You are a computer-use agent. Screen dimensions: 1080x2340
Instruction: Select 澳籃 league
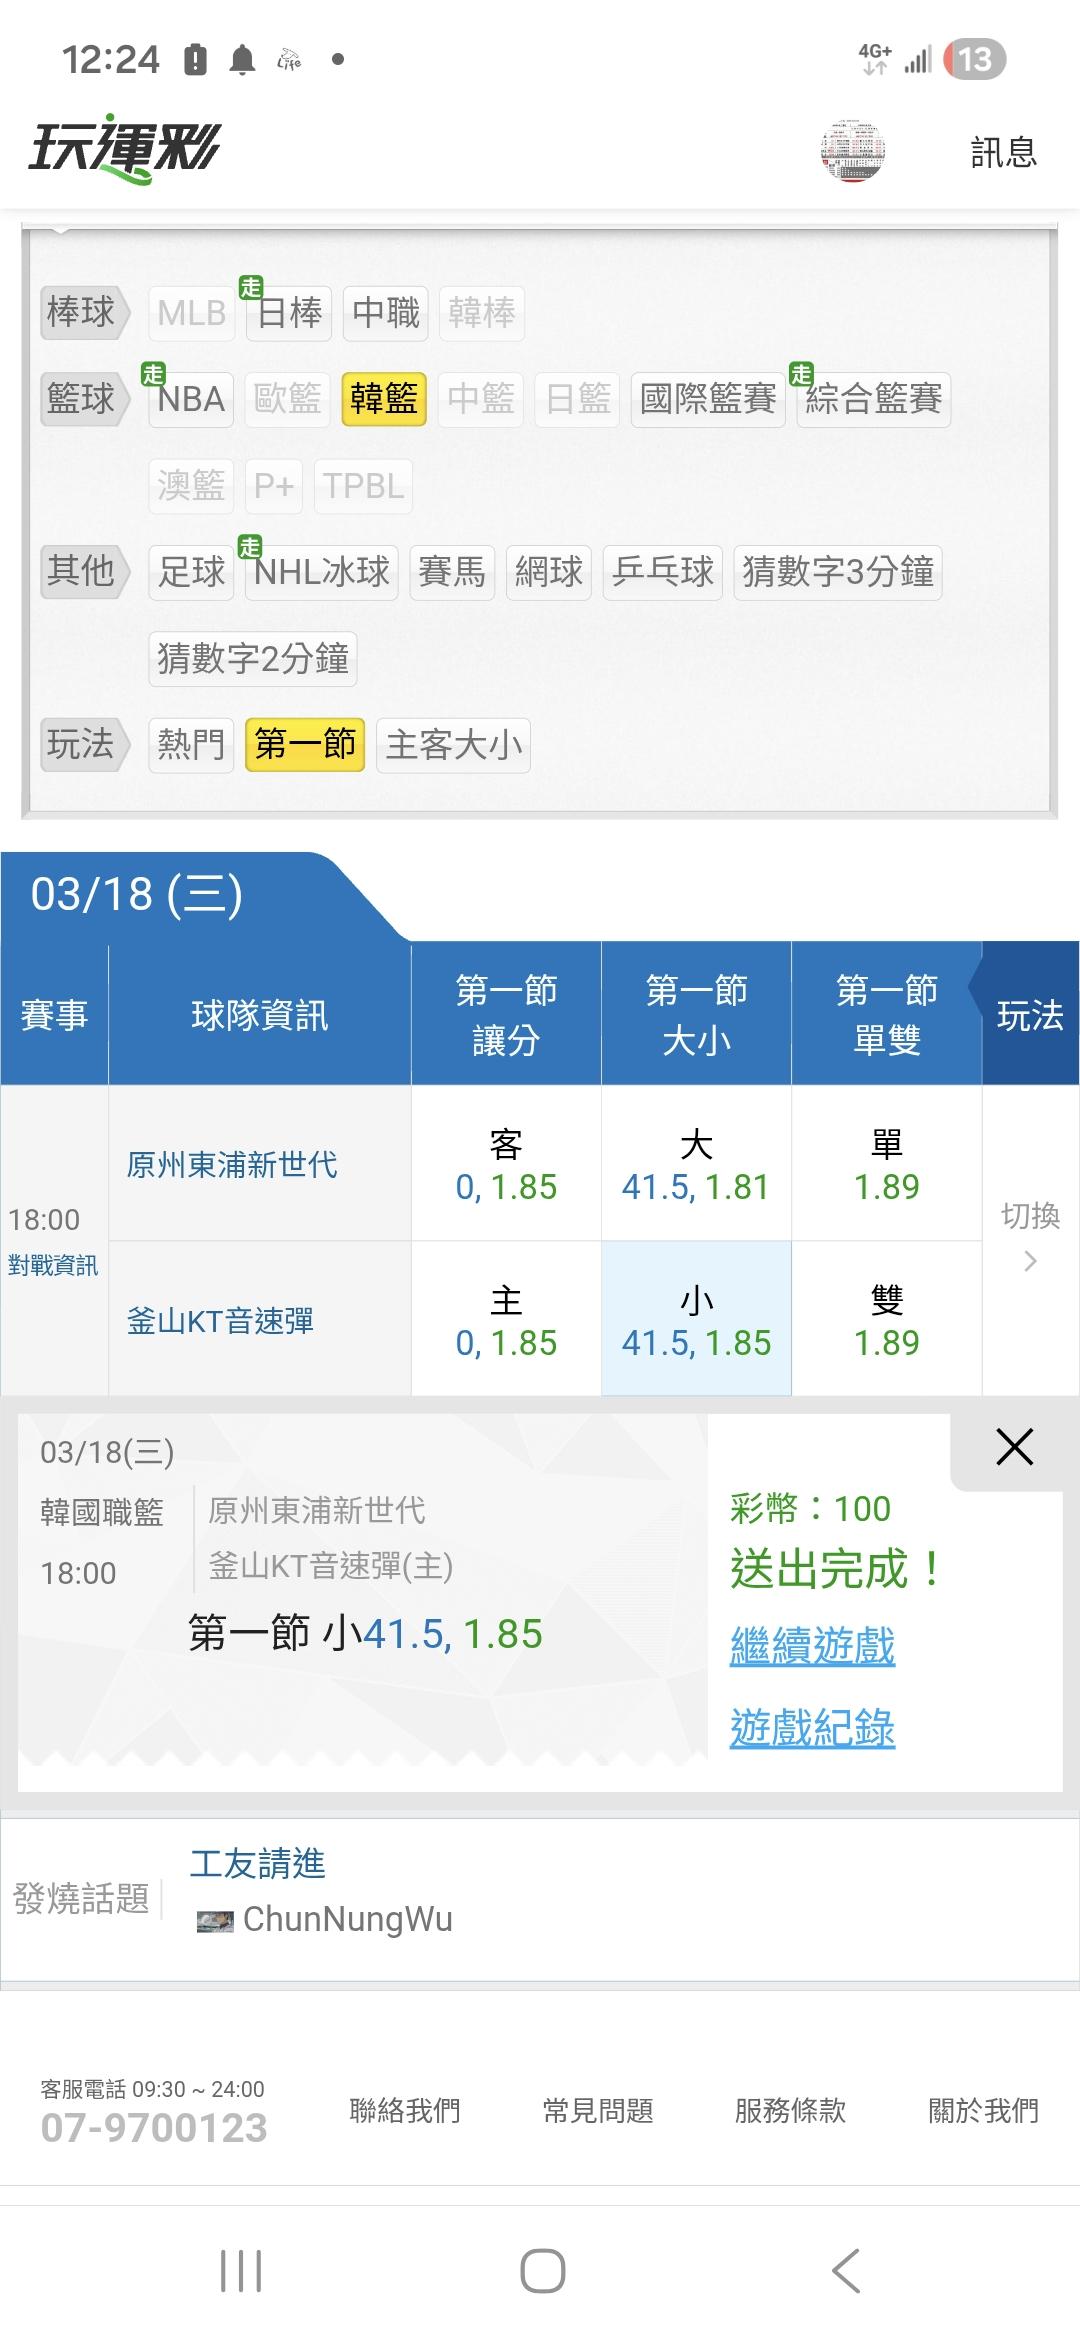[x=191, y=486]
